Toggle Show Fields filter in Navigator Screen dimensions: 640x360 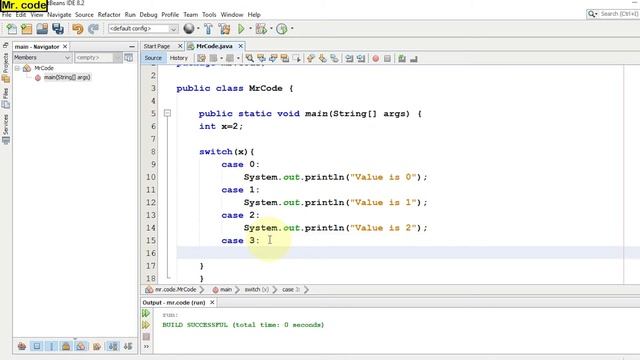tap(37, 346)
